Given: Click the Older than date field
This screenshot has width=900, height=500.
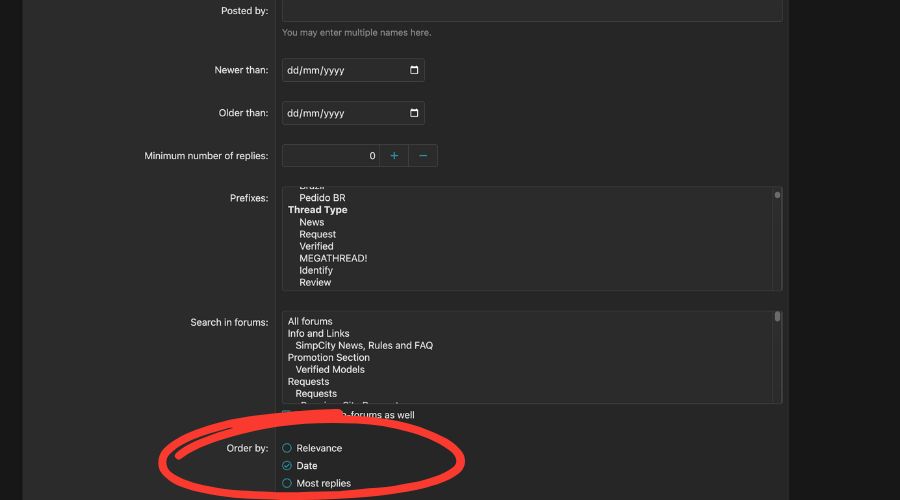Looking at the screenshot, I should pyautogui.click(x=340, y=113).
